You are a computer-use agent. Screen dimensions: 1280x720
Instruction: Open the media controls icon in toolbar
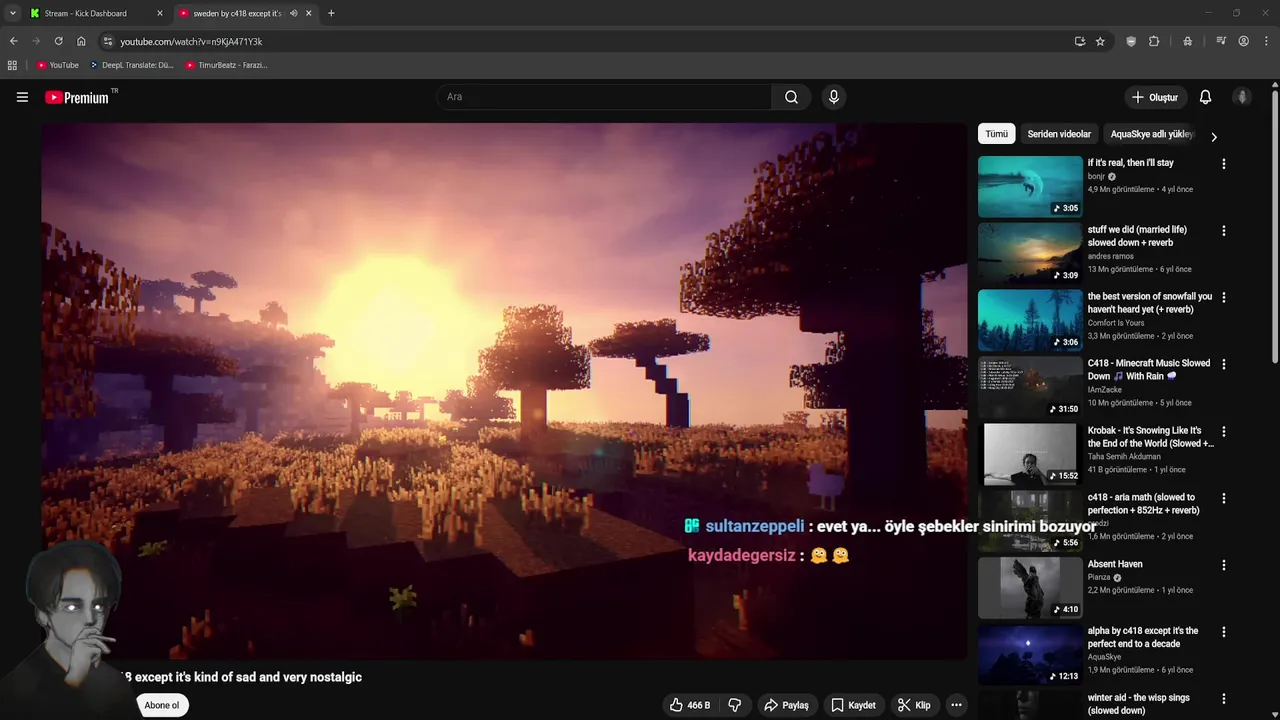click(1221, 41)
